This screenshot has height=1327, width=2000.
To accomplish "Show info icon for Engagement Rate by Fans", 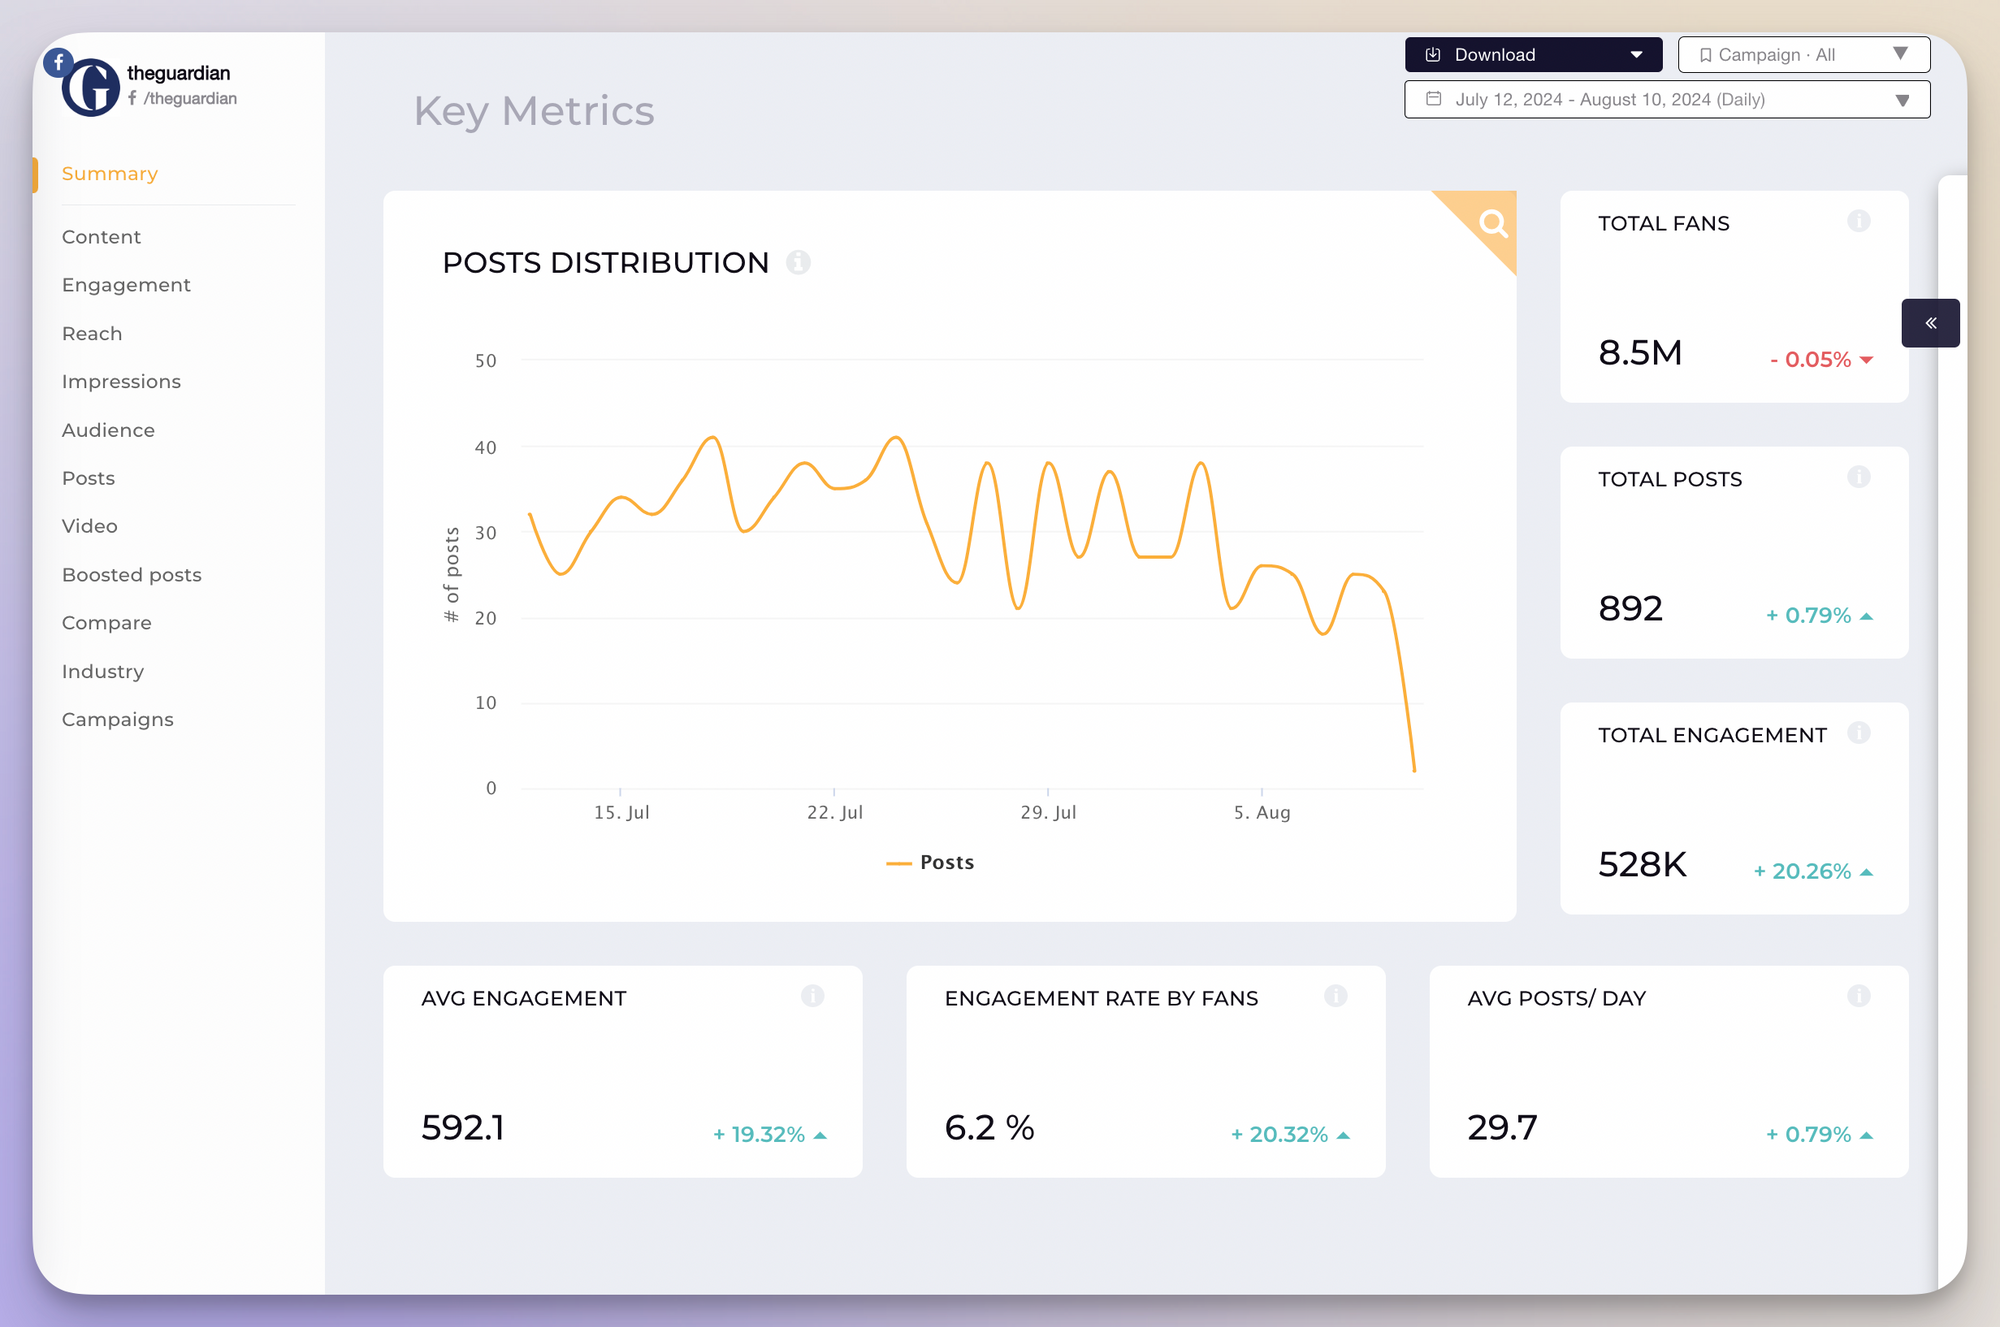I will [x=1335, y=996].
